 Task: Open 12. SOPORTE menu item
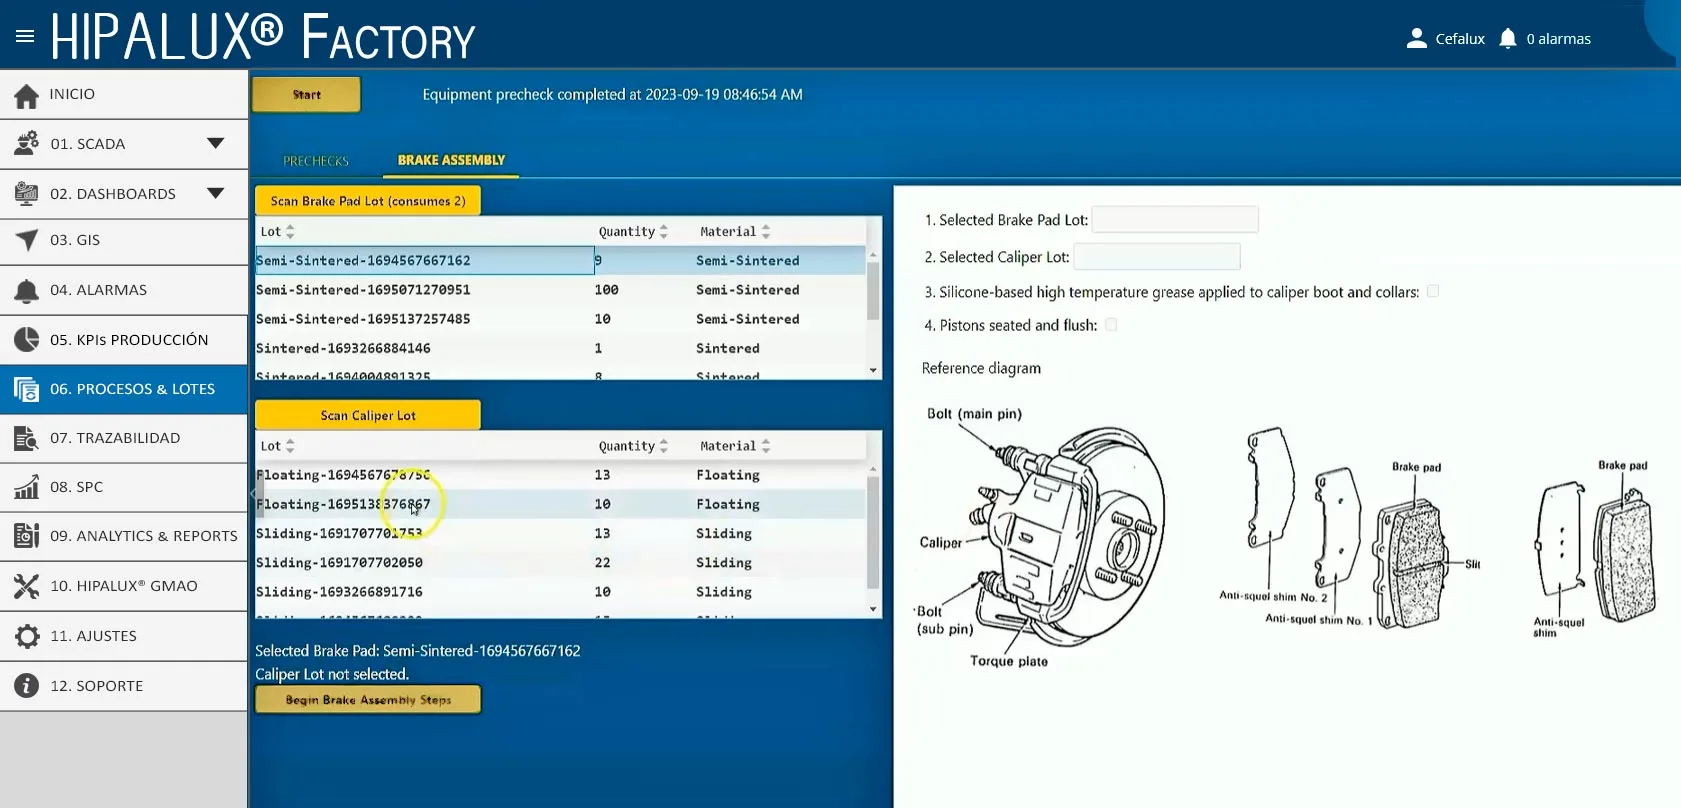click(x=124, y=686)
